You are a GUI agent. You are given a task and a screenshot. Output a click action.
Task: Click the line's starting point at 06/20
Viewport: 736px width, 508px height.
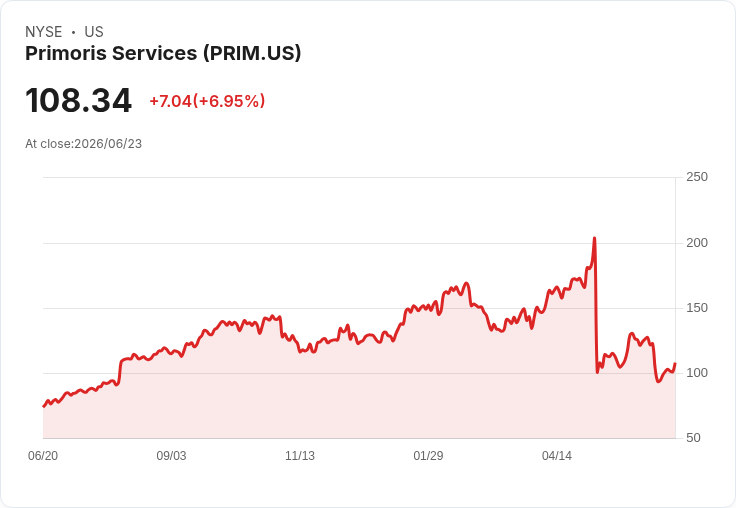(x=44, y=406)
